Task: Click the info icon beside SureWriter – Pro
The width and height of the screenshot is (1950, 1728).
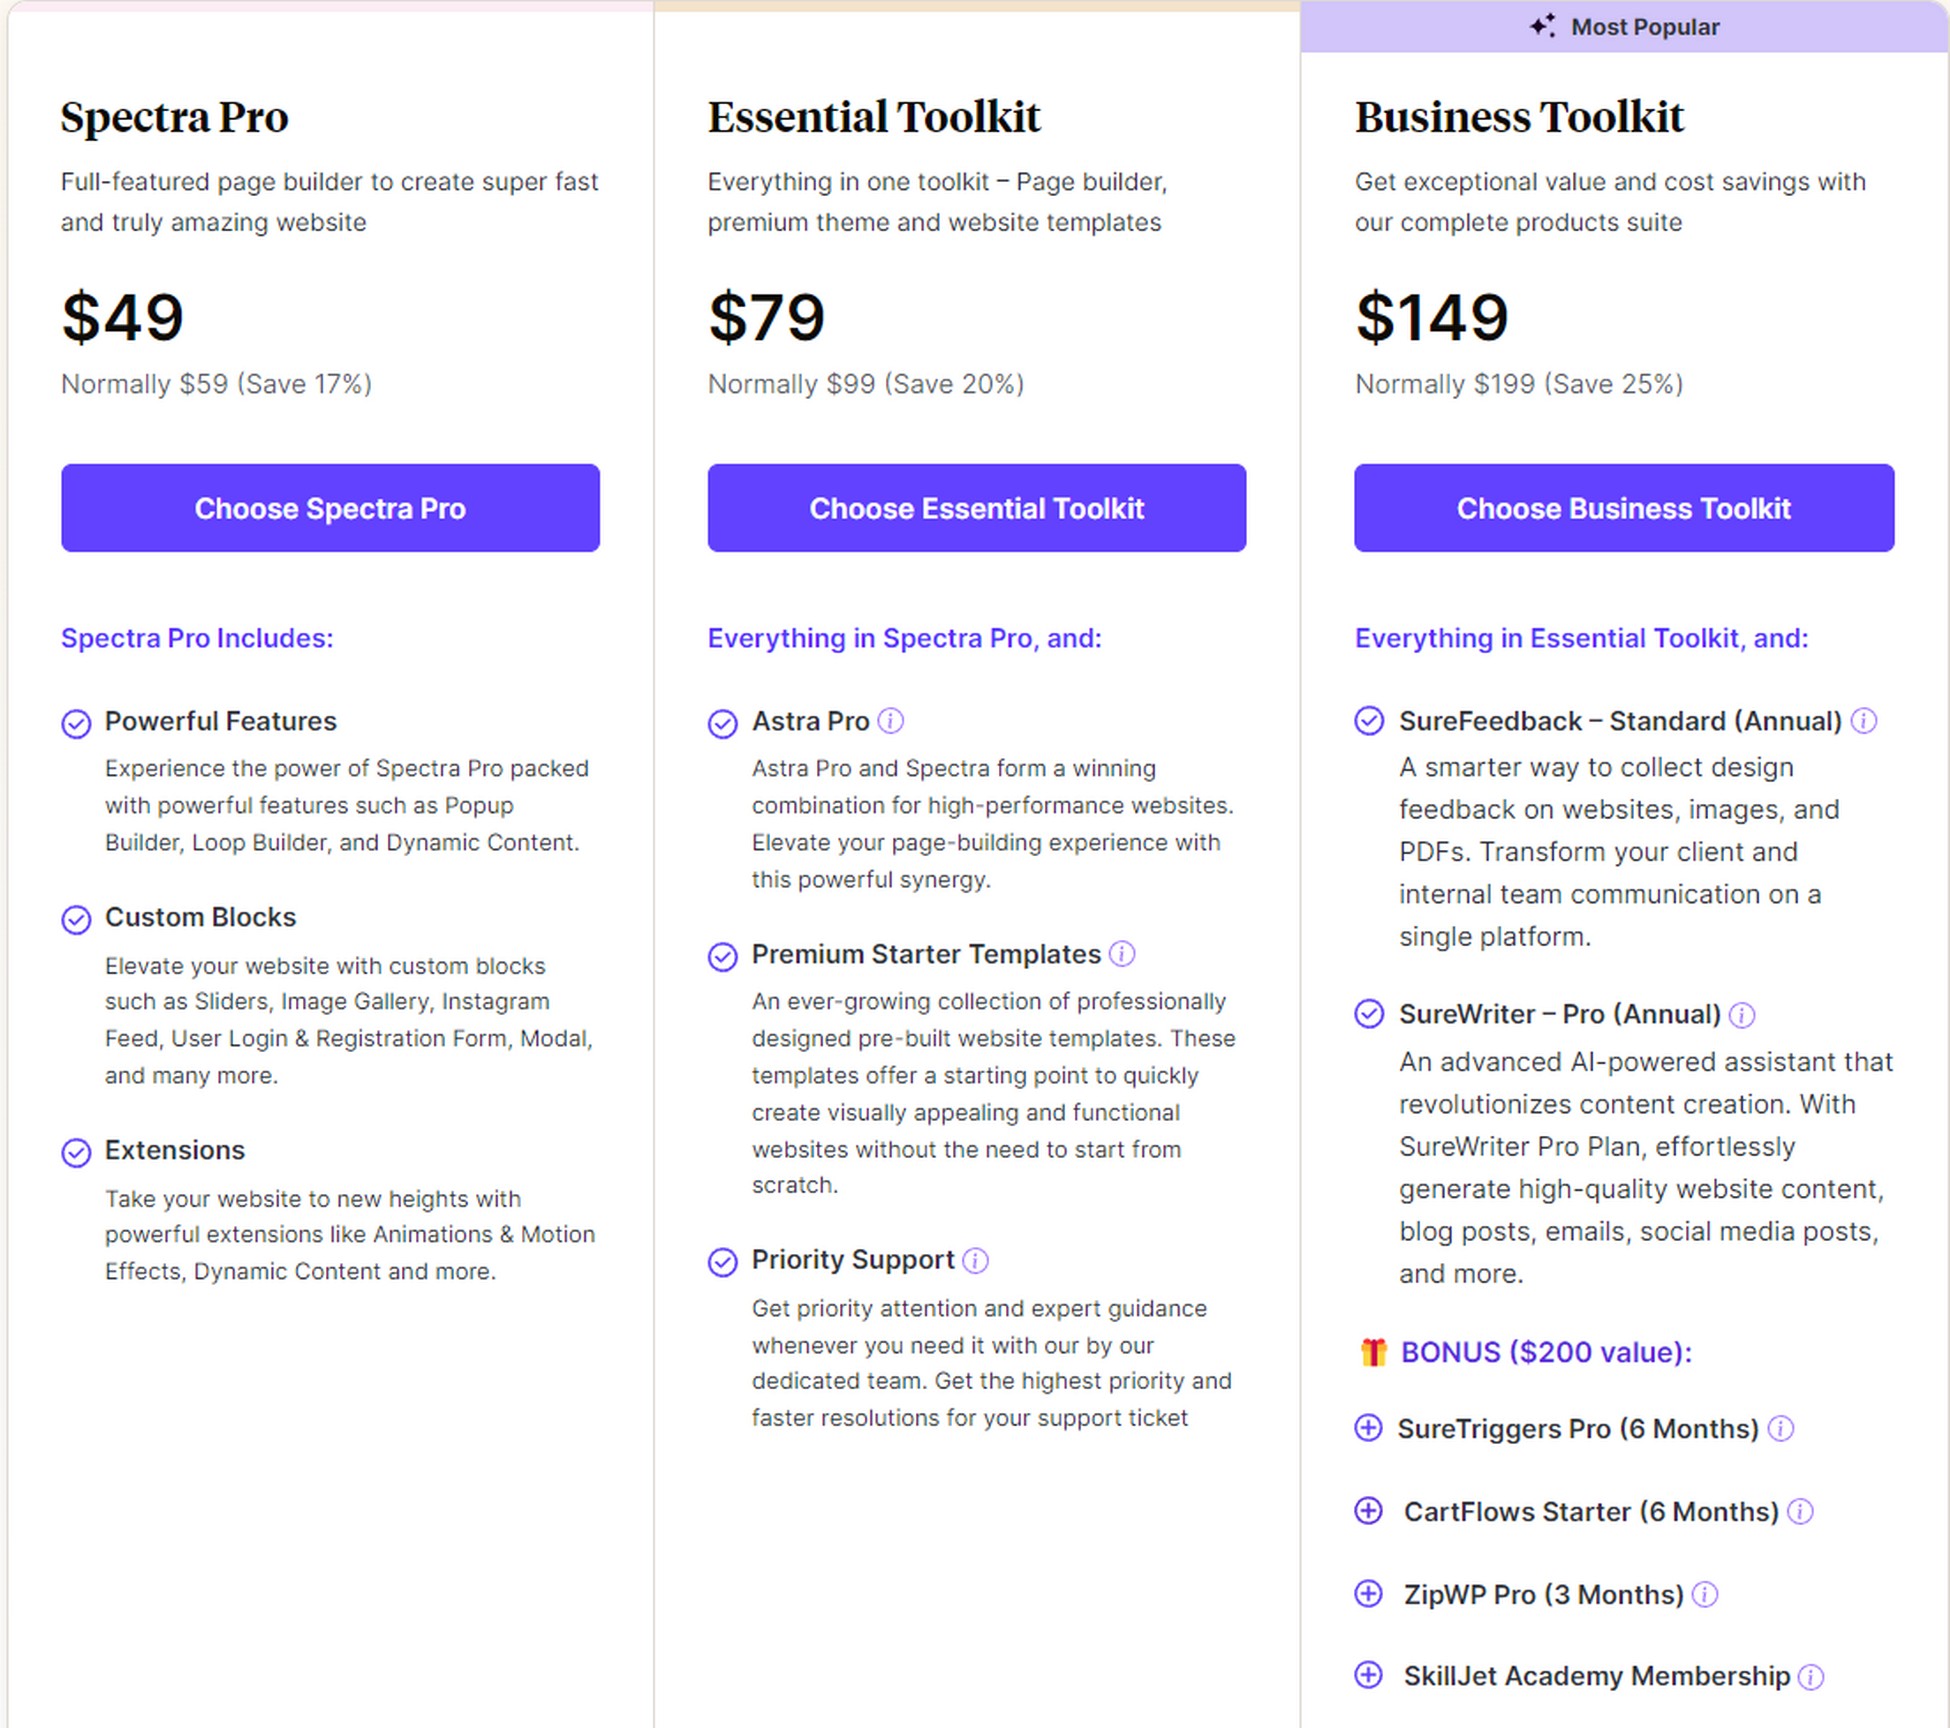Action: tap(1742, 1015)
